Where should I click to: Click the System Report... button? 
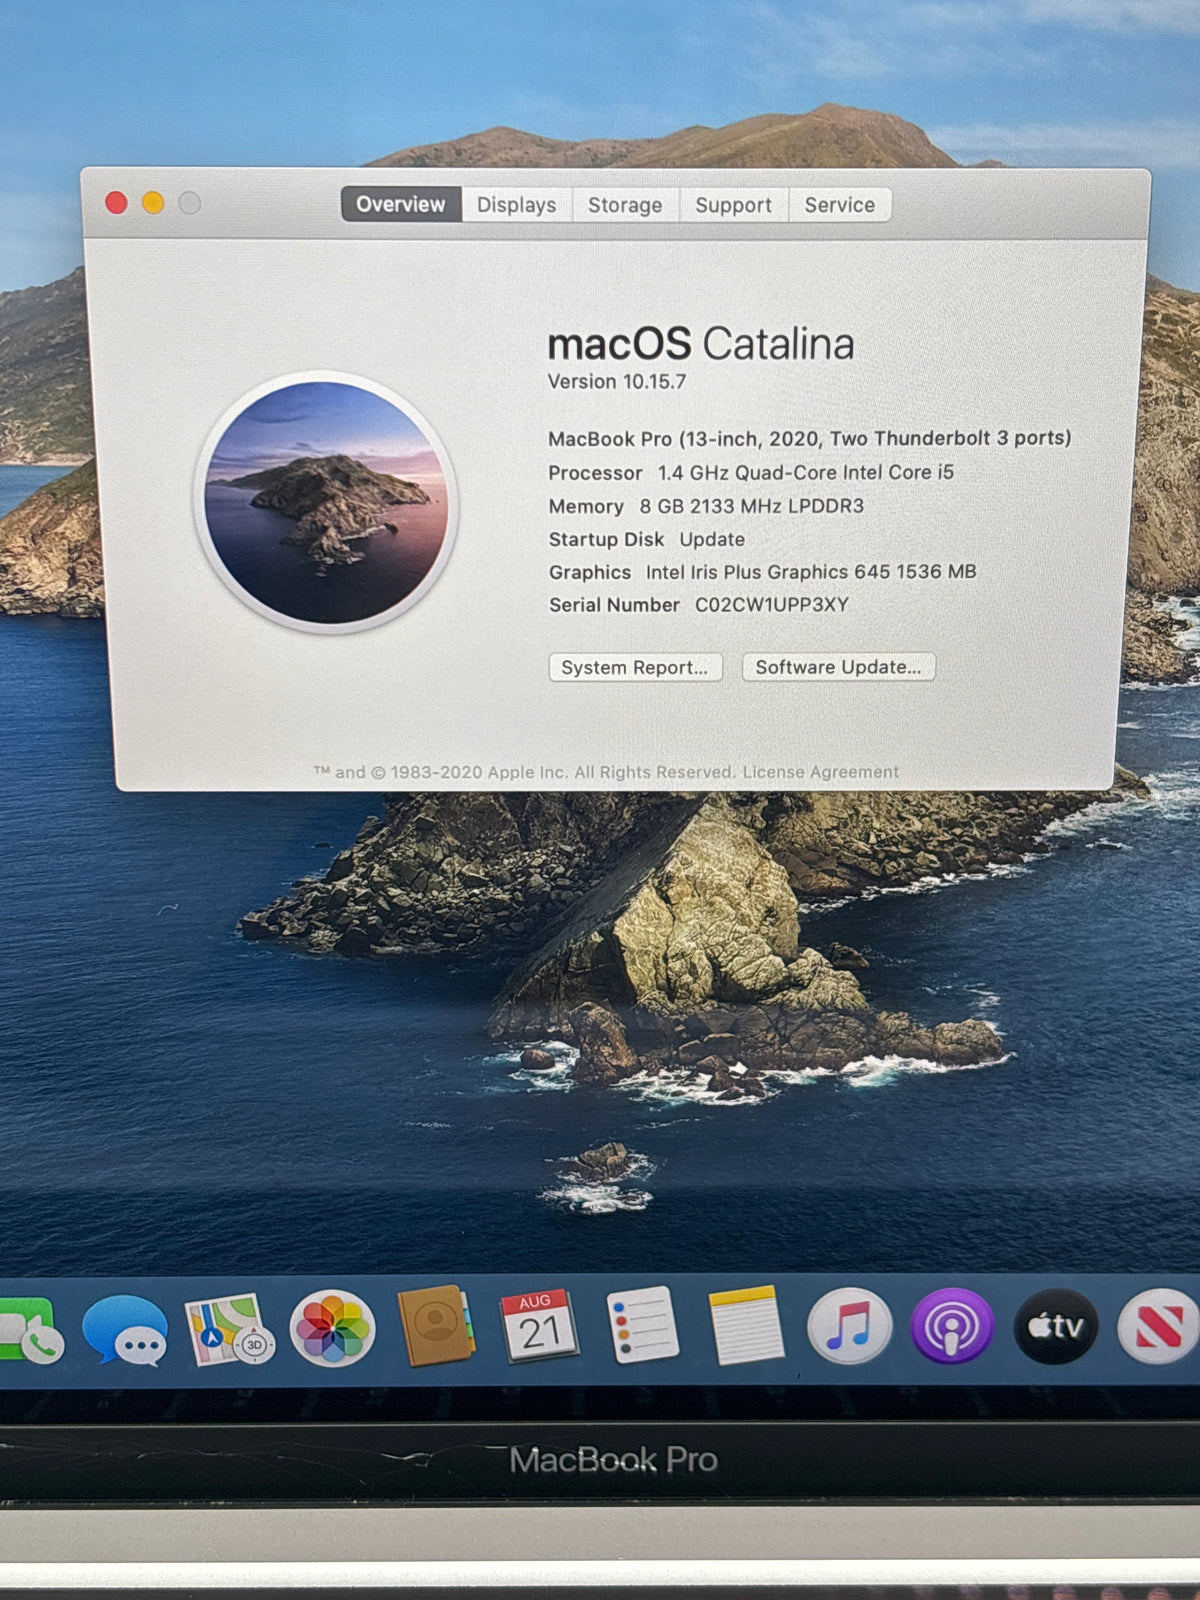click(x=635, y=667)
